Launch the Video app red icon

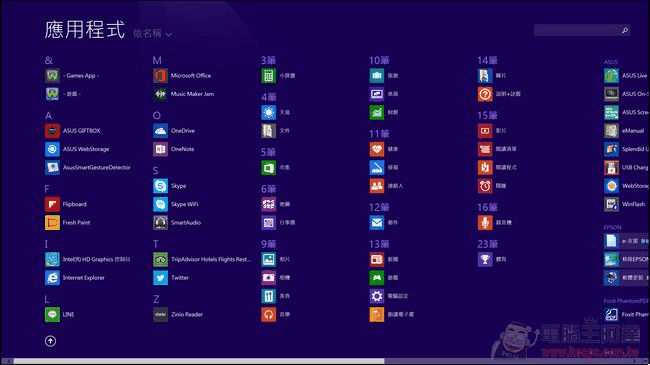[x=485, y=131]
